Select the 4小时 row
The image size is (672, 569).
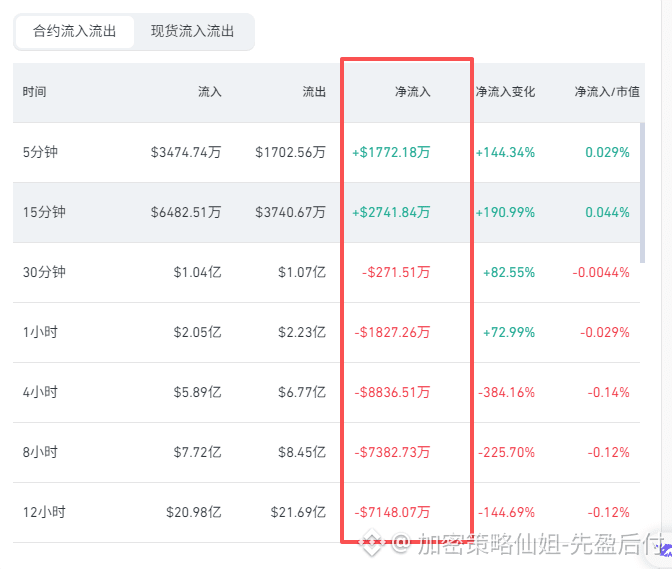[x=327, y=392]
